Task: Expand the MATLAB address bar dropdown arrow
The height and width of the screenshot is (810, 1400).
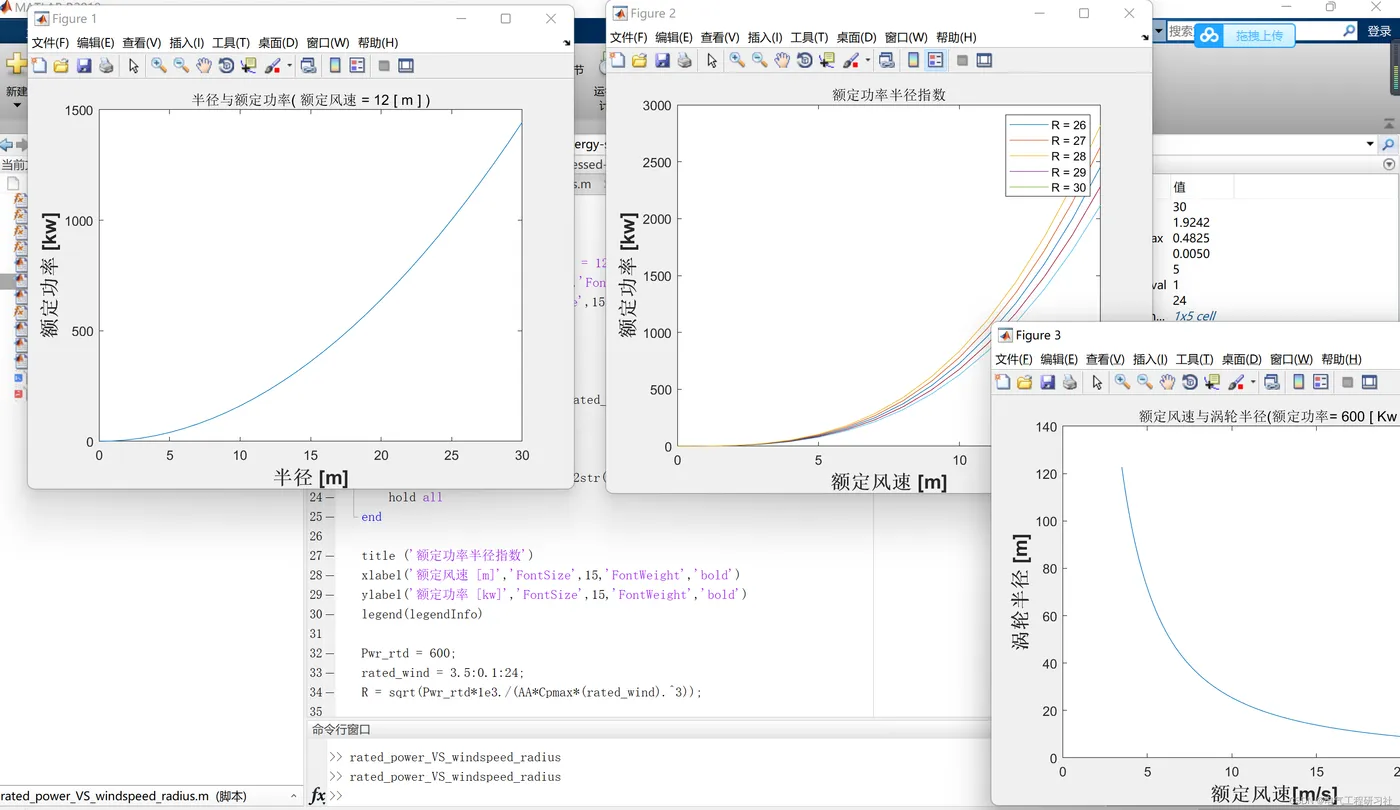Action: tap(1370, 144)
